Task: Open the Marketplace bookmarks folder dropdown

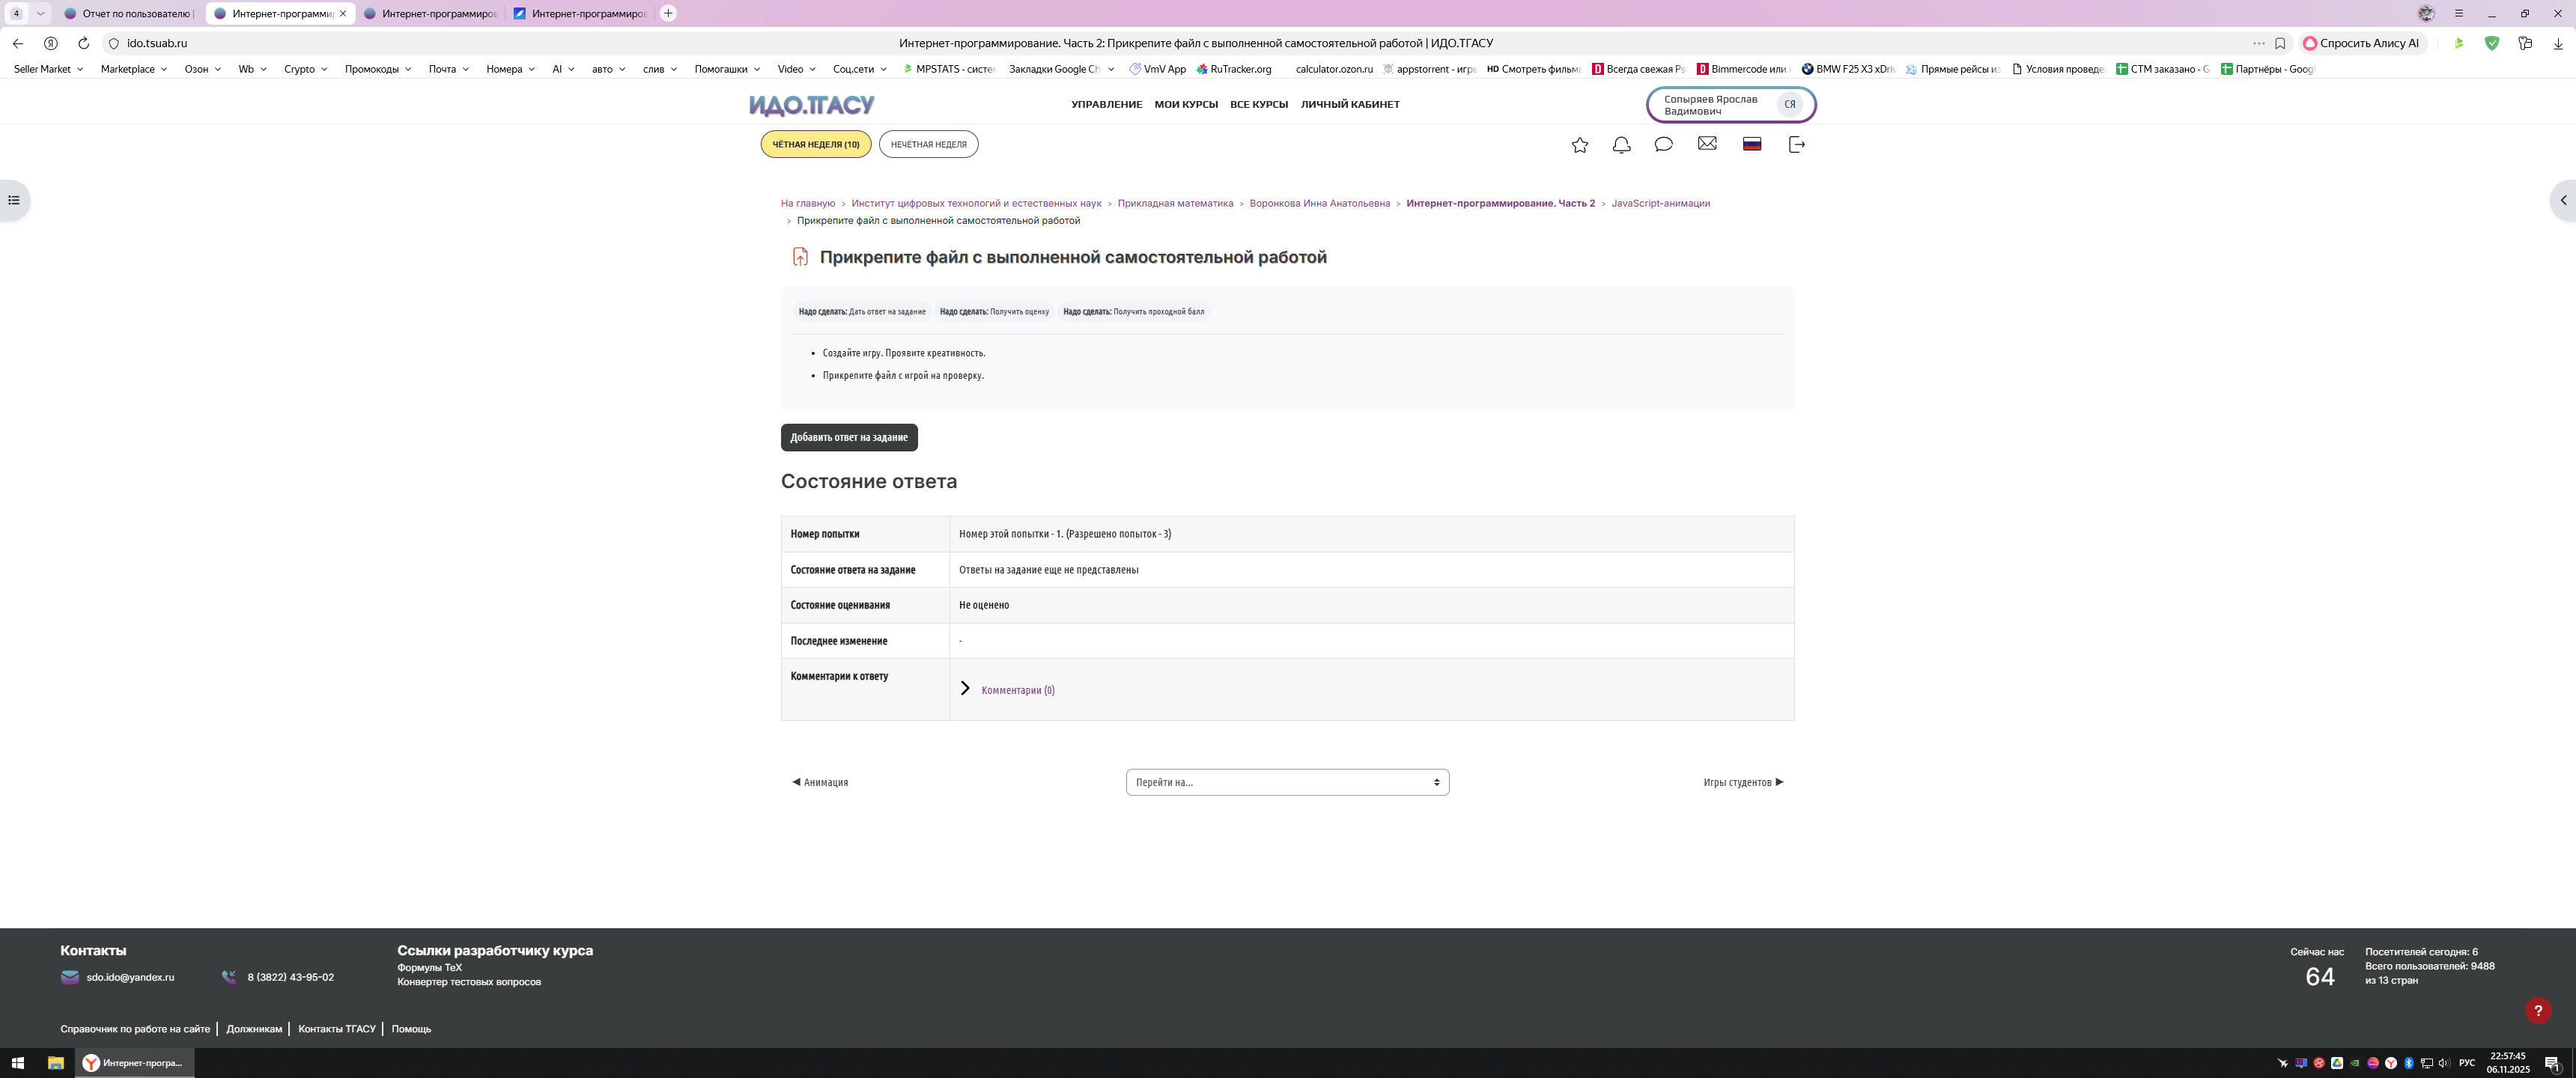Action: pos(133,69)
